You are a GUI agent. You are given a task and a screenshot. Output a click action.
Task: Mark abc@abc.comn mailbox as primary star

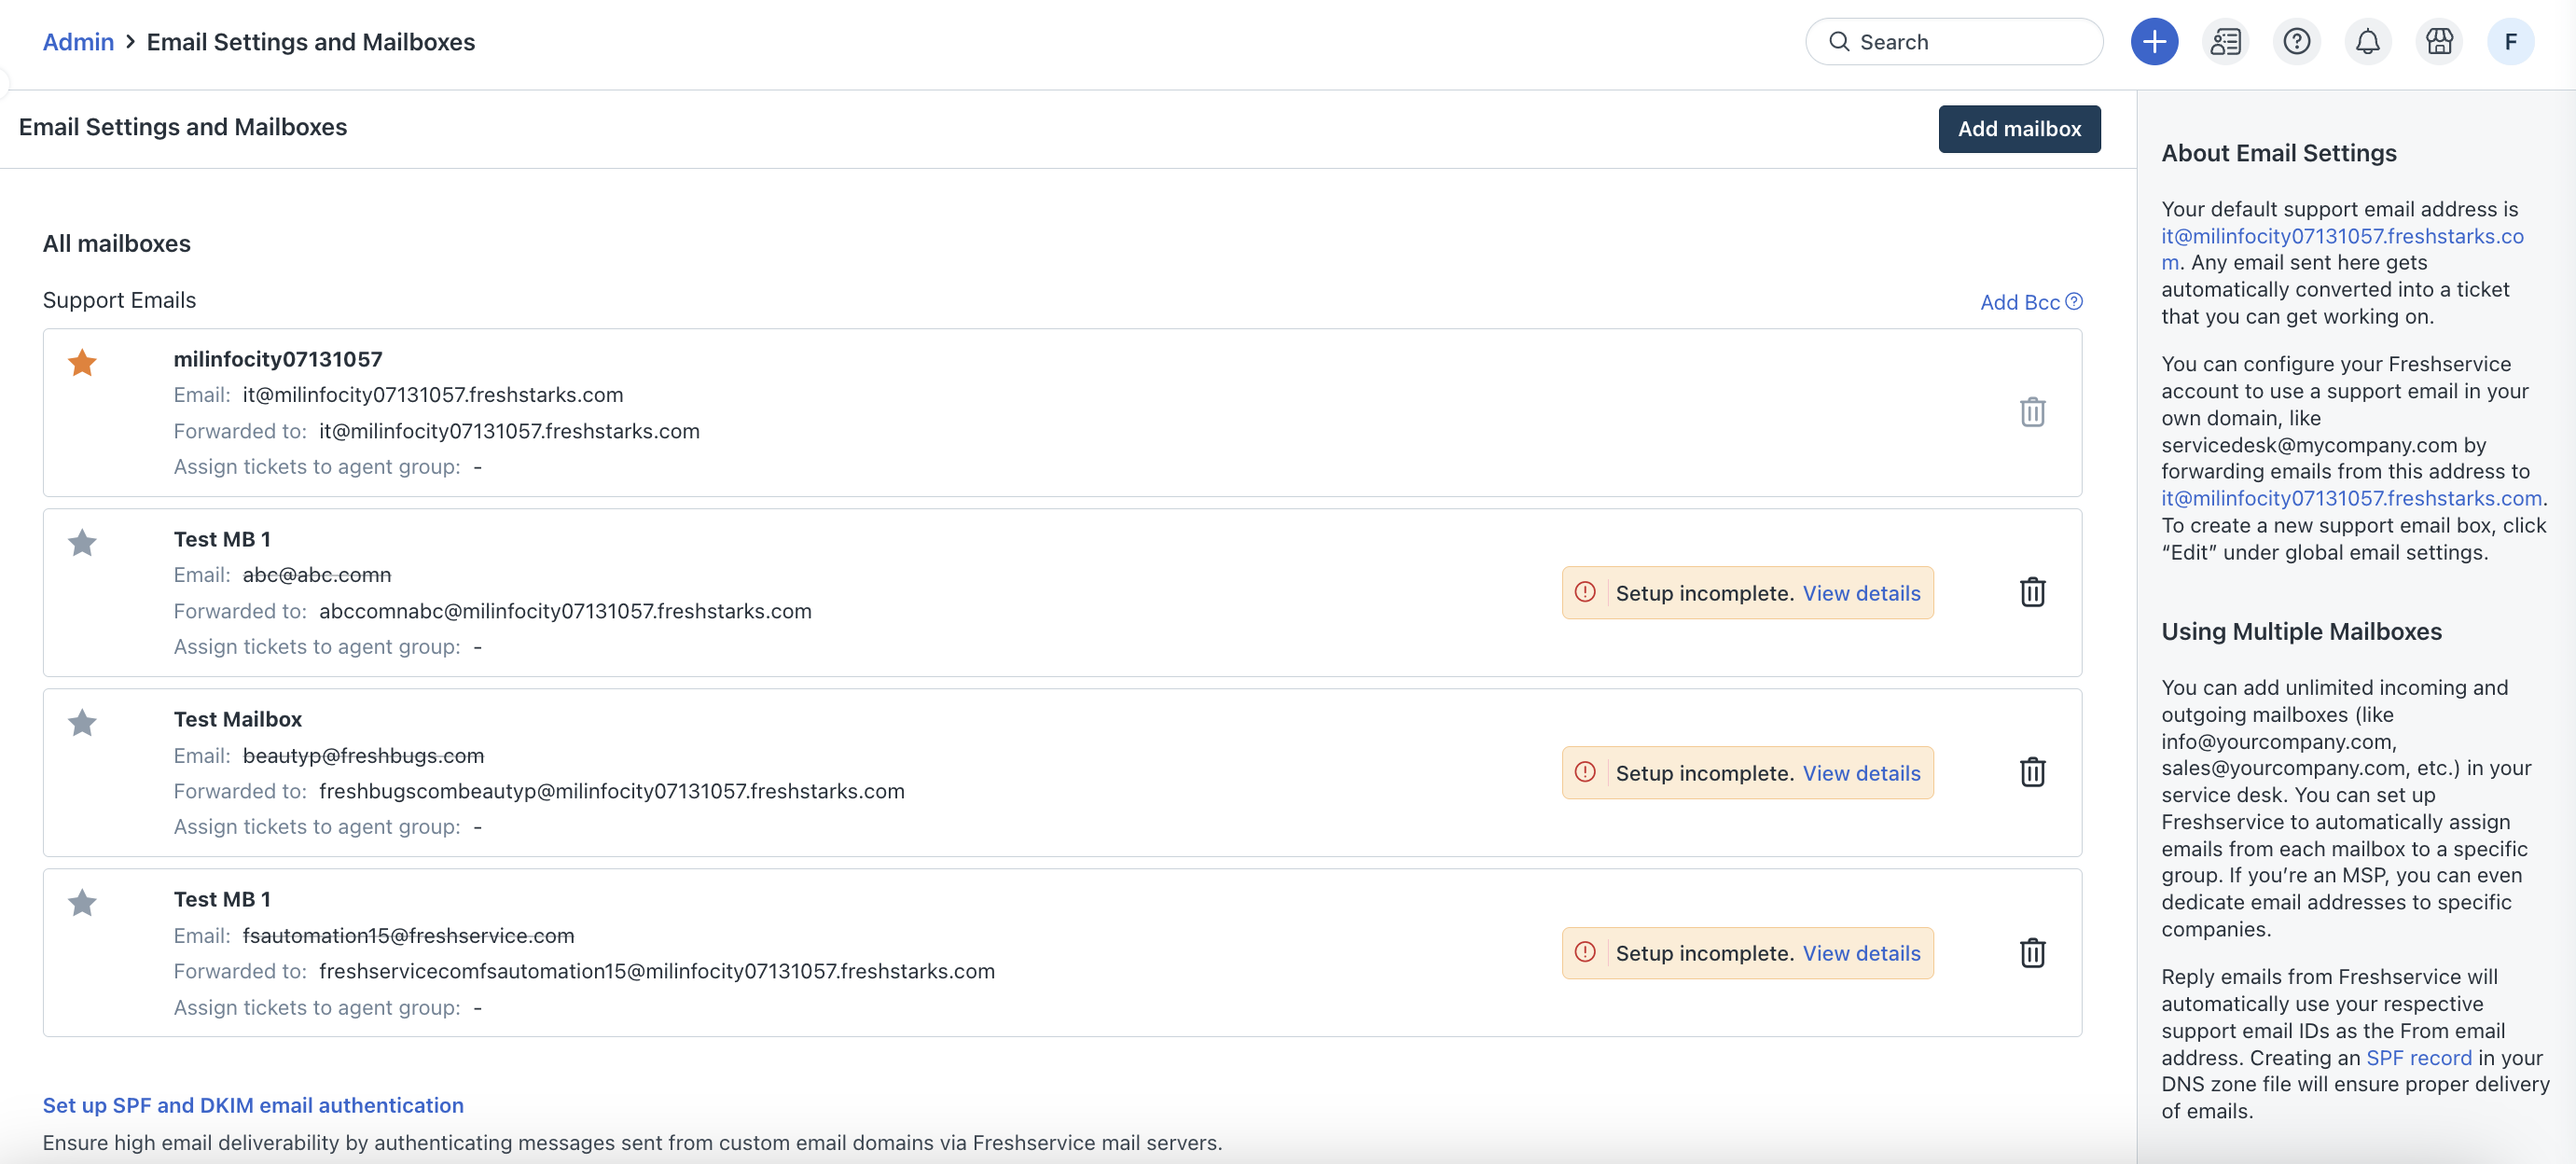point(82,543)
